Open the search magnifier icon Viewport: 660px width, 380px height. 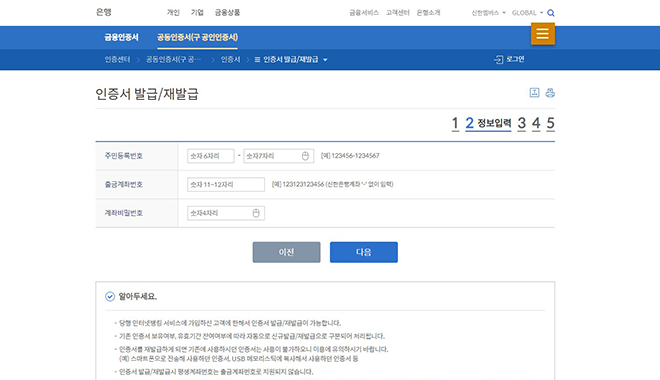pyautogui.click(x=551, y=13)
